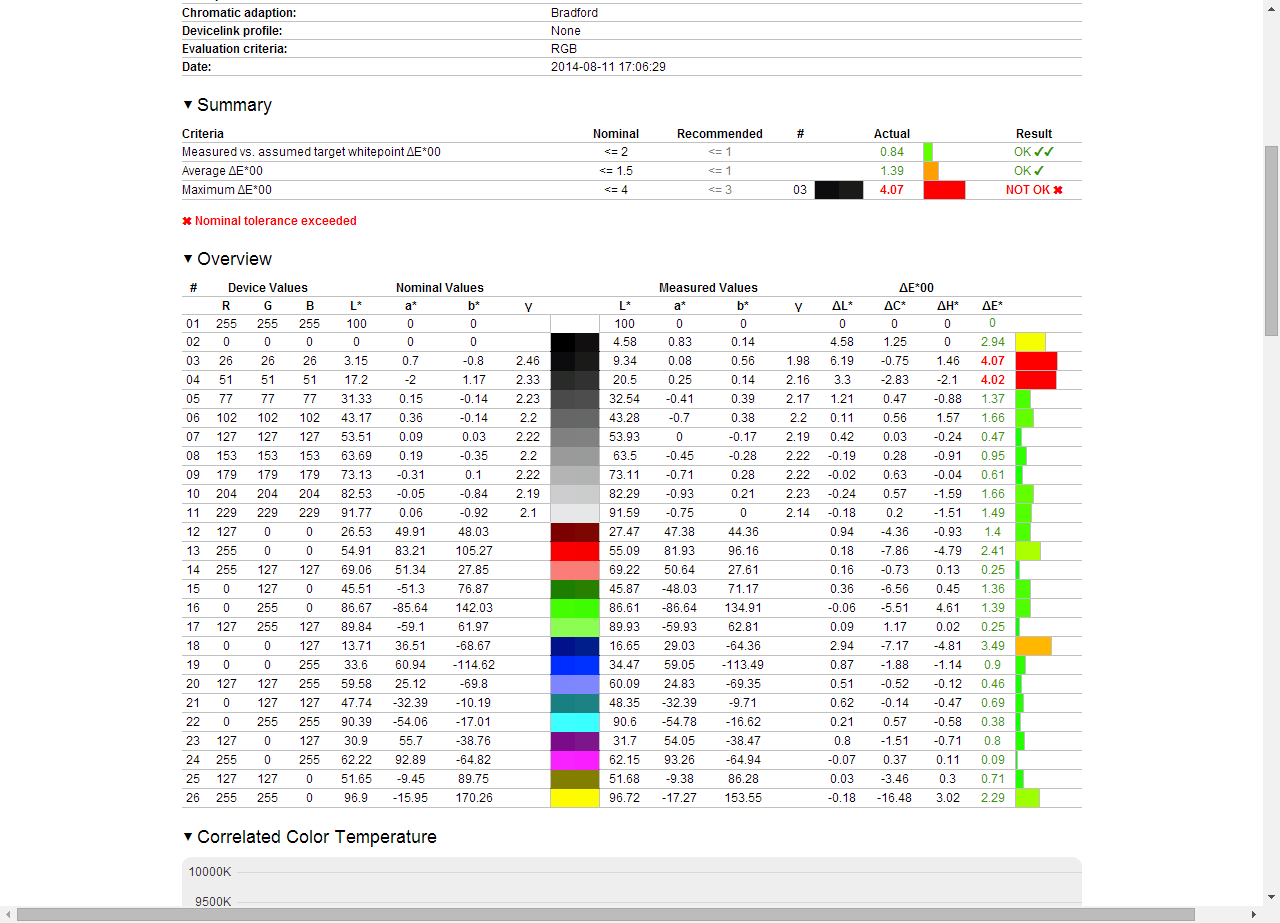Screen dimensions: 1280x923
Task: Click the 4.02 ΔE value in row 04
Action: tap(992, 380)
